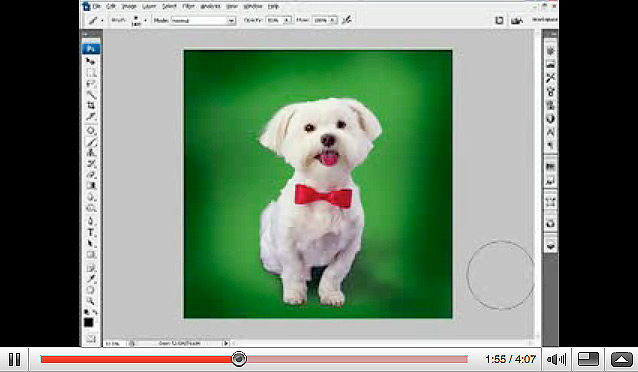The width and height of the screenshot is (638, 372).
Task: Mute the video volume
Action: pyautogui.click(x=556, y=359)
